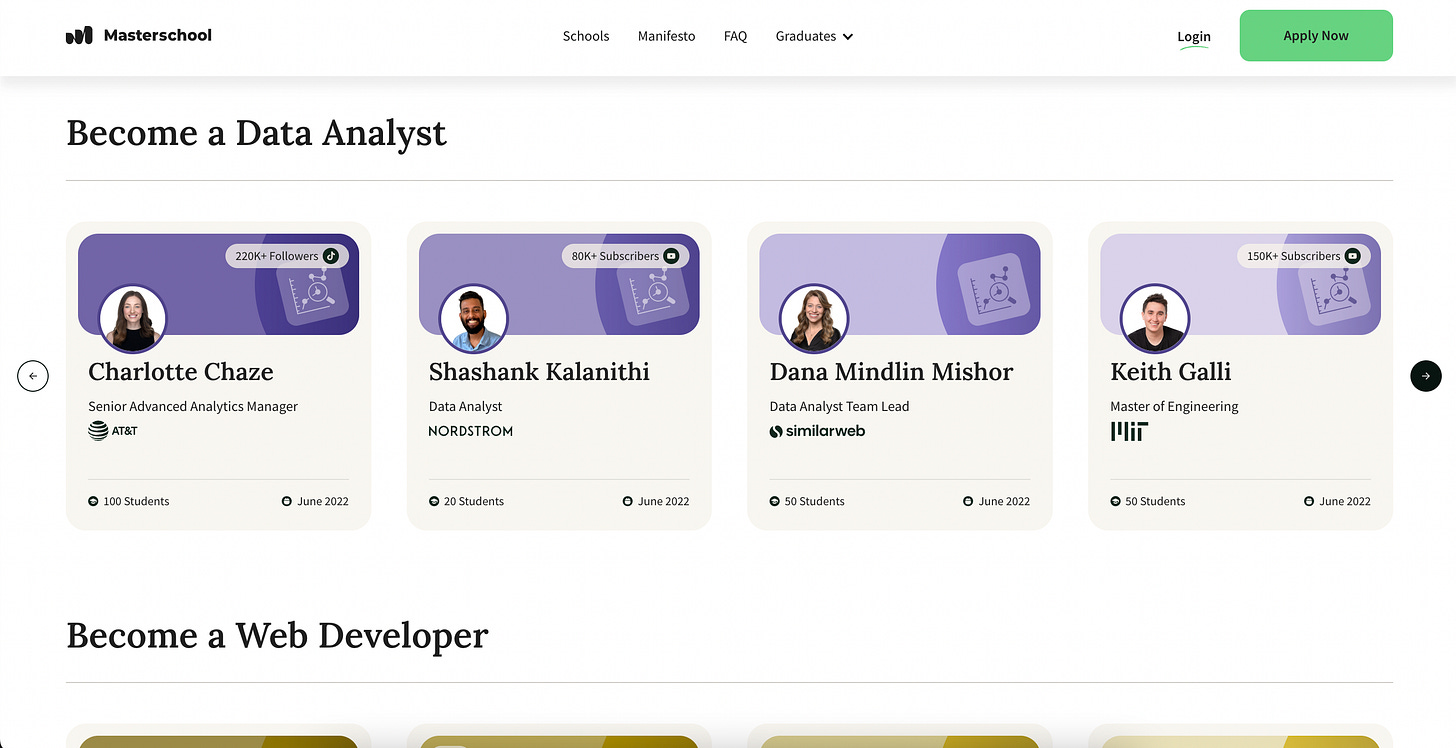Click Shashank Kalanithi's profile photo
The width and height of the screenshot is (1456, 748).
(474, 319)
